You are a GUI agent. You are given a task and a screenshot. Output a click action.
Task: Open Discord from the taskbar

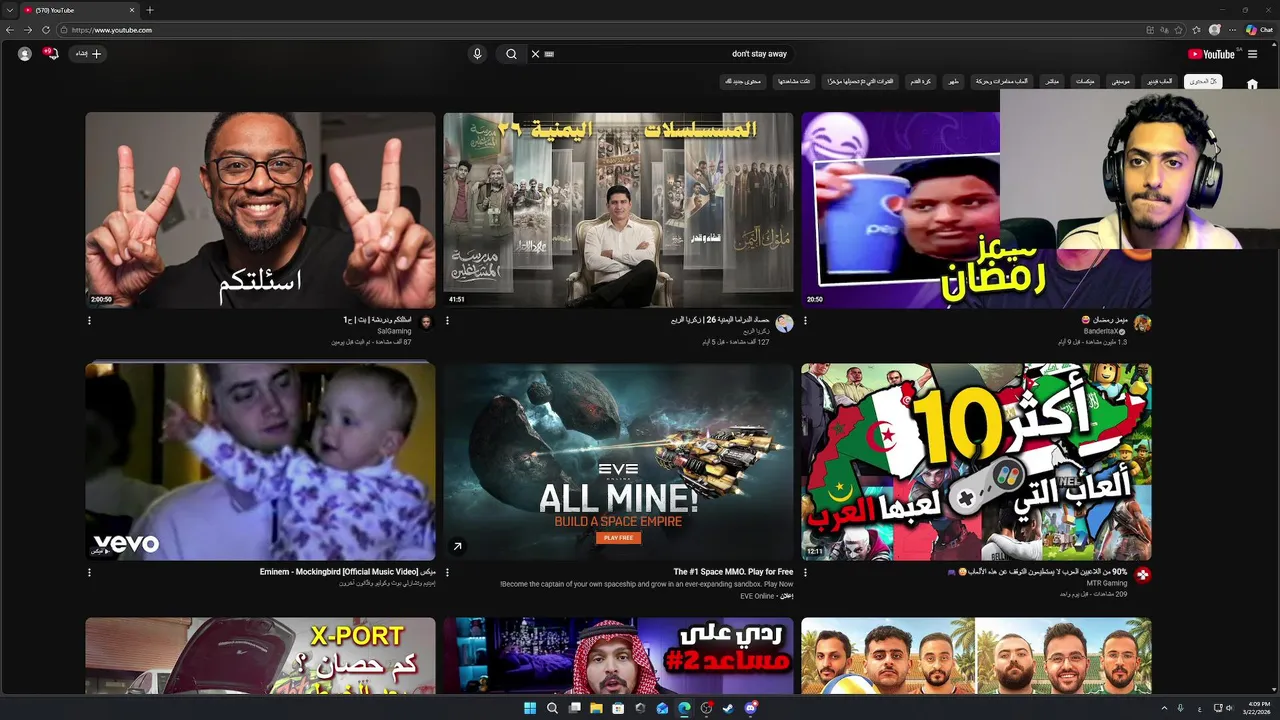tap(750, 708)
